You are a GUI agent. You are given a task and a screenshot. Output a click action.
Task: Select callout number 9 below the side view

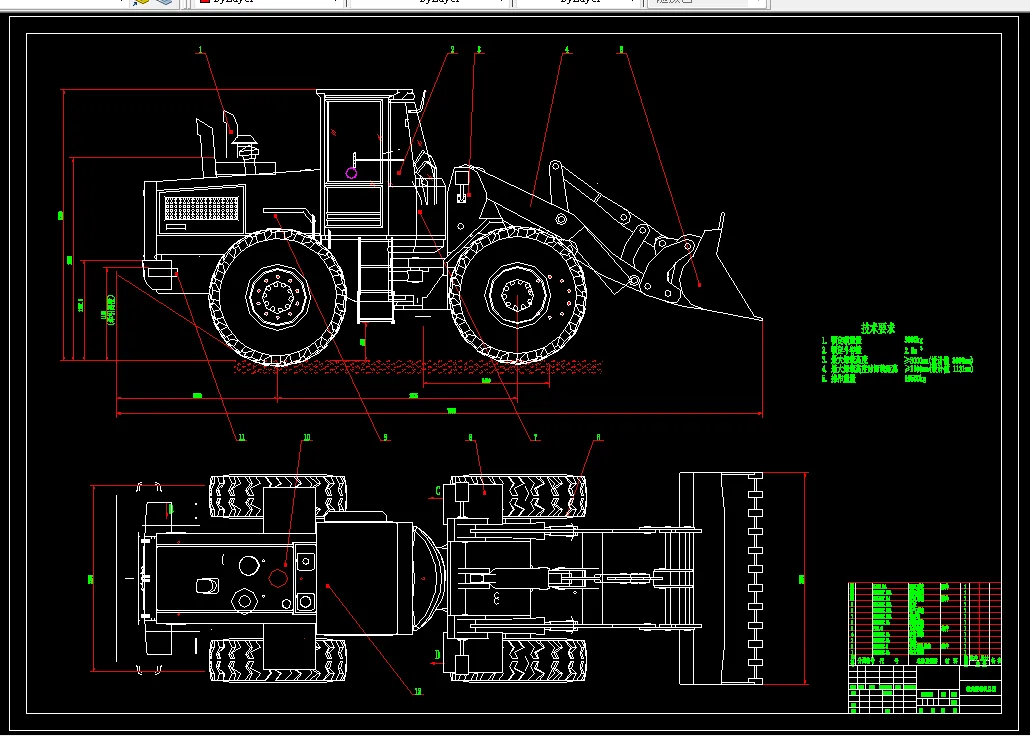386,437
